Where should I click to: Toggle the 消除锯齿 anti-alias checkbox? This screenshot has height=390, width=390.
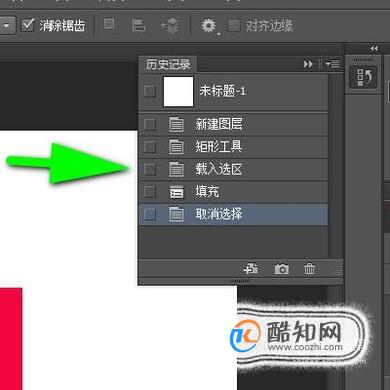pyautogui.click(x=27, y=25)
